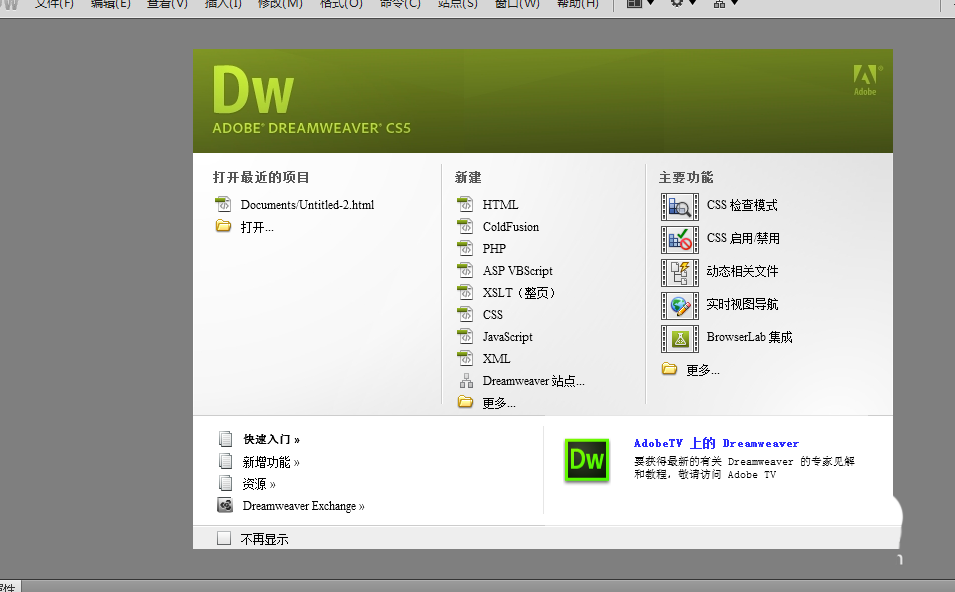This screenshot has height=592, width=955.
Task: Open the BrowserLab 集成 feature text
Action: pyautogui.click(x=749, y=337)
